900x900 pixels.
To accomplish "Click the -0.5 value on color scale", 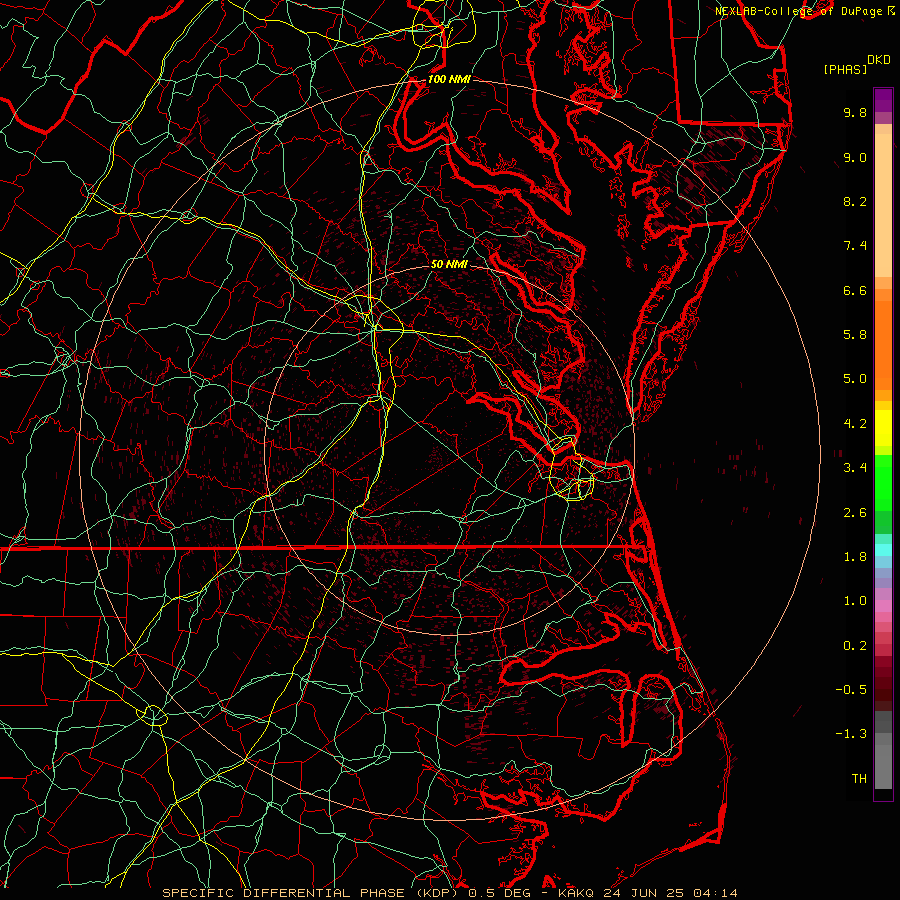I will coord(851,690).
